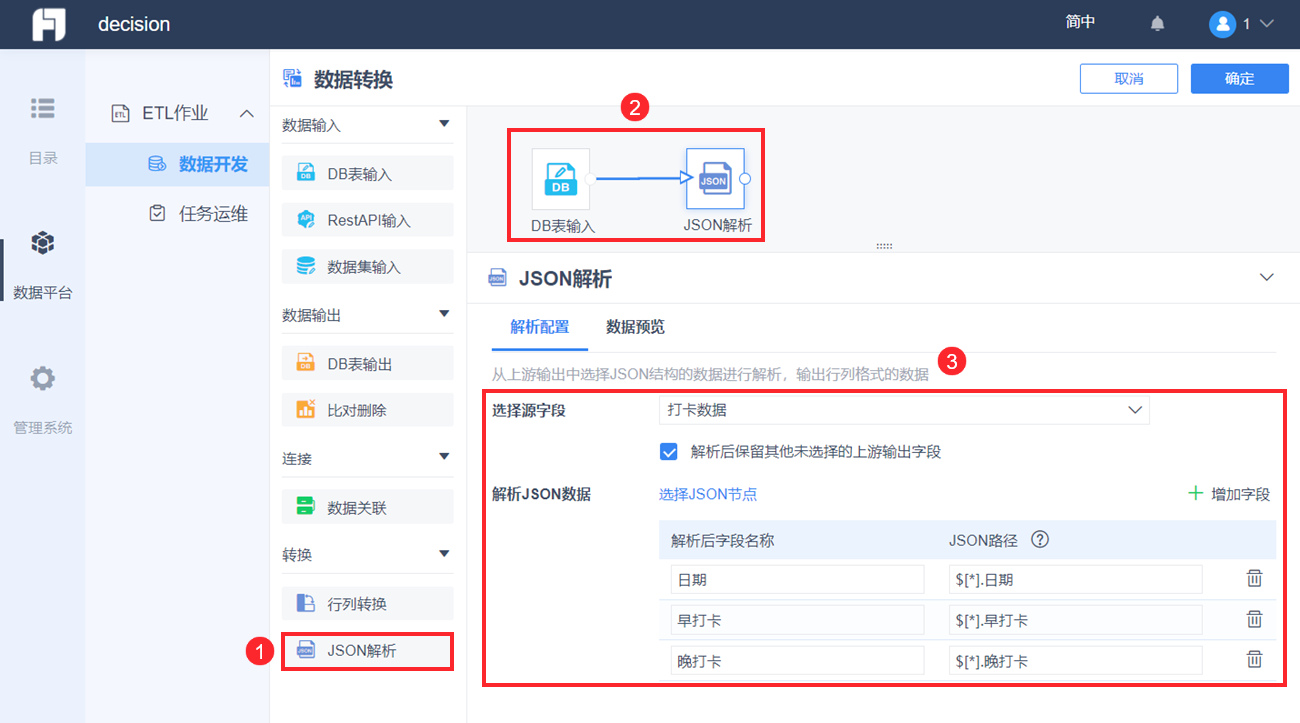The width and height of the screenshot is (1300, 723).
Task: Add the 数据关联 operator
Action: 368,507
